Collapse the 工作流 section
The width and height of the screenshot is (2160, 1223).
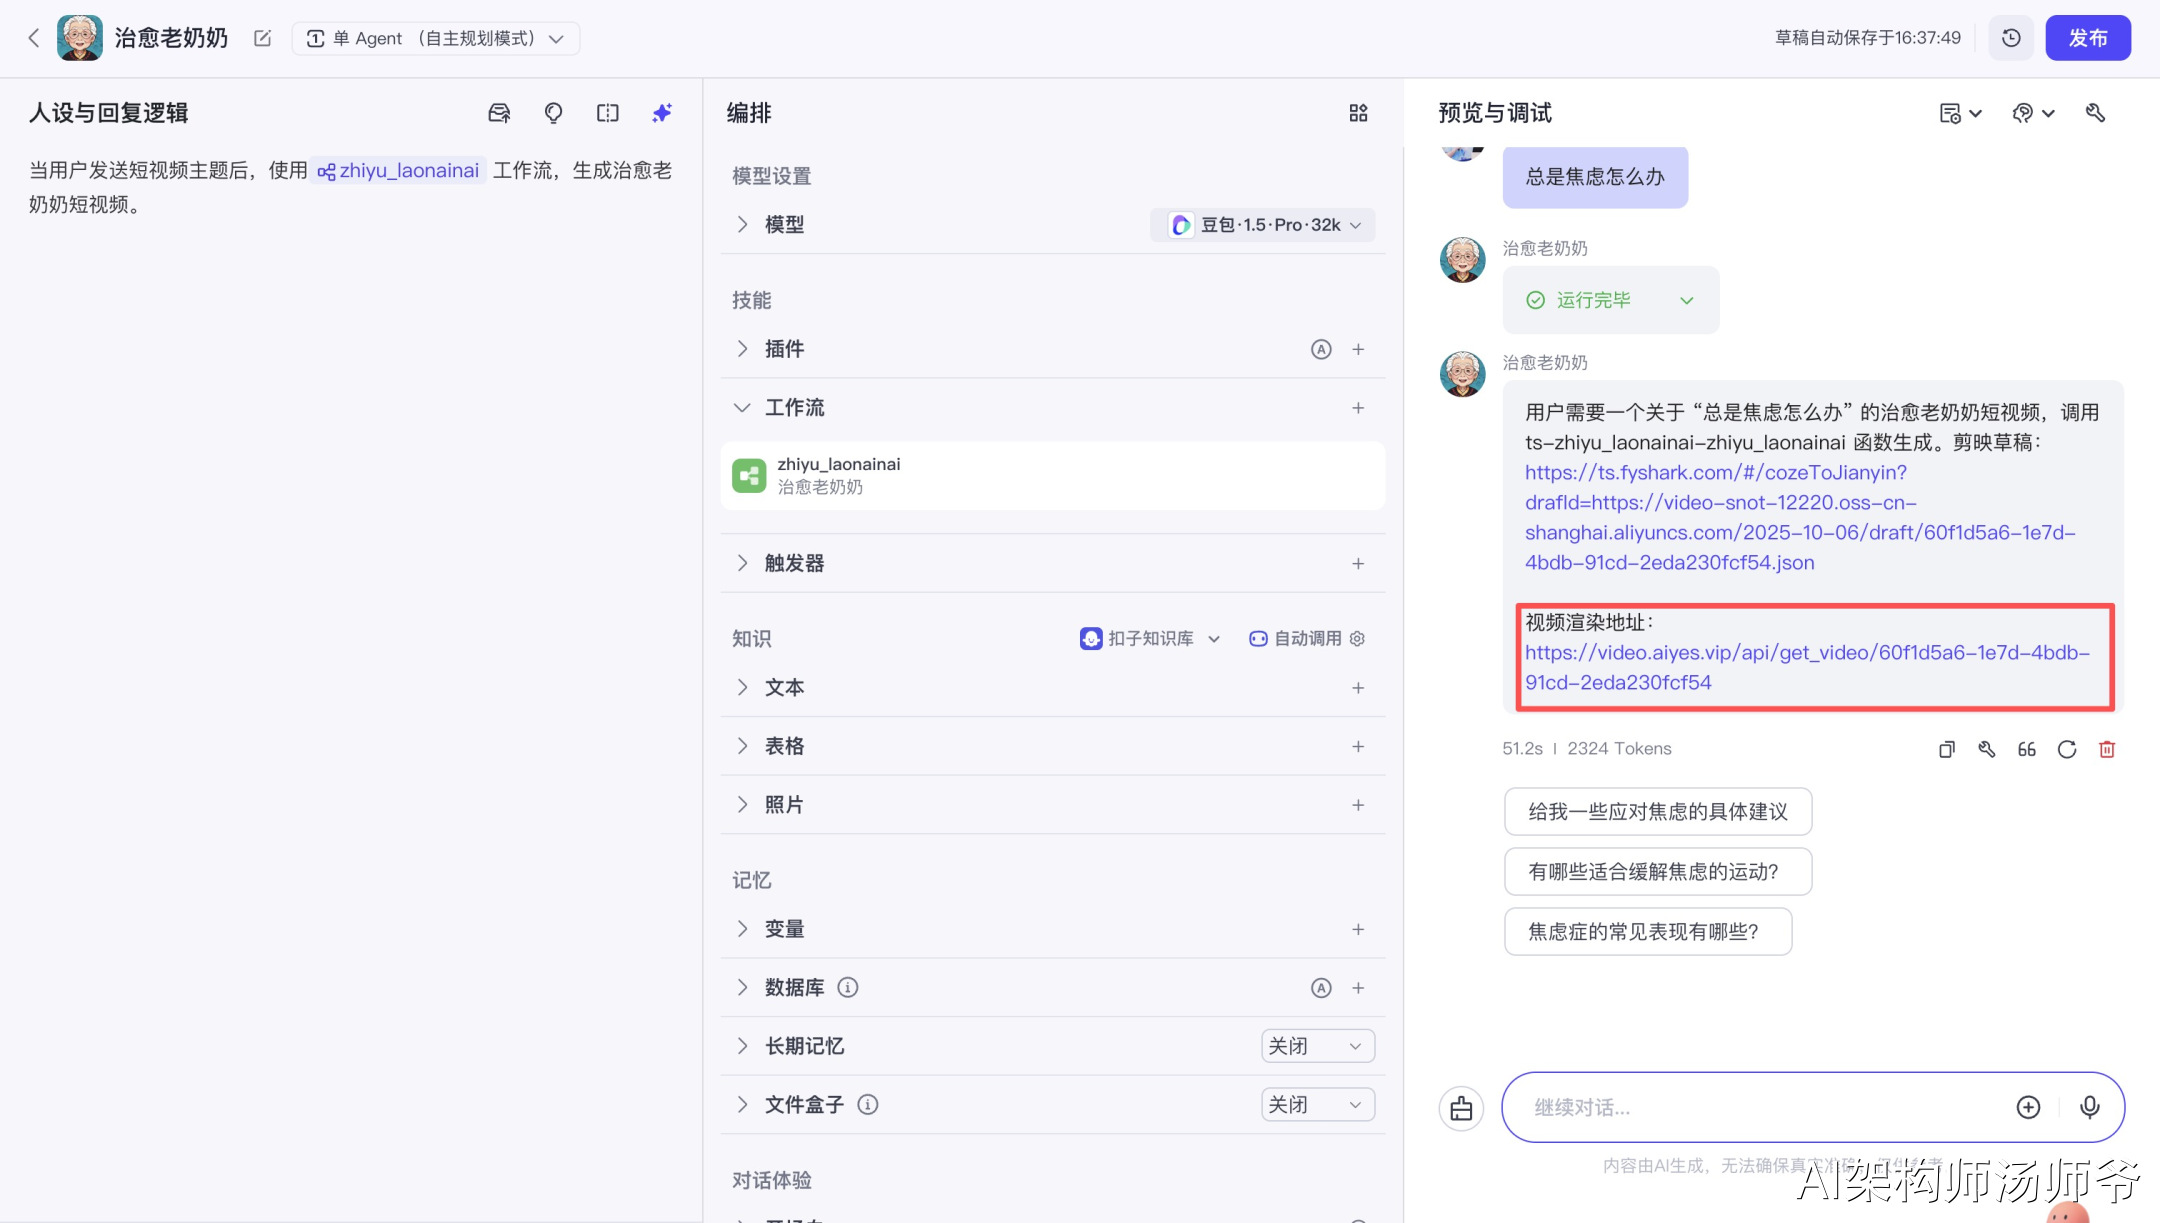pos(742,408)
